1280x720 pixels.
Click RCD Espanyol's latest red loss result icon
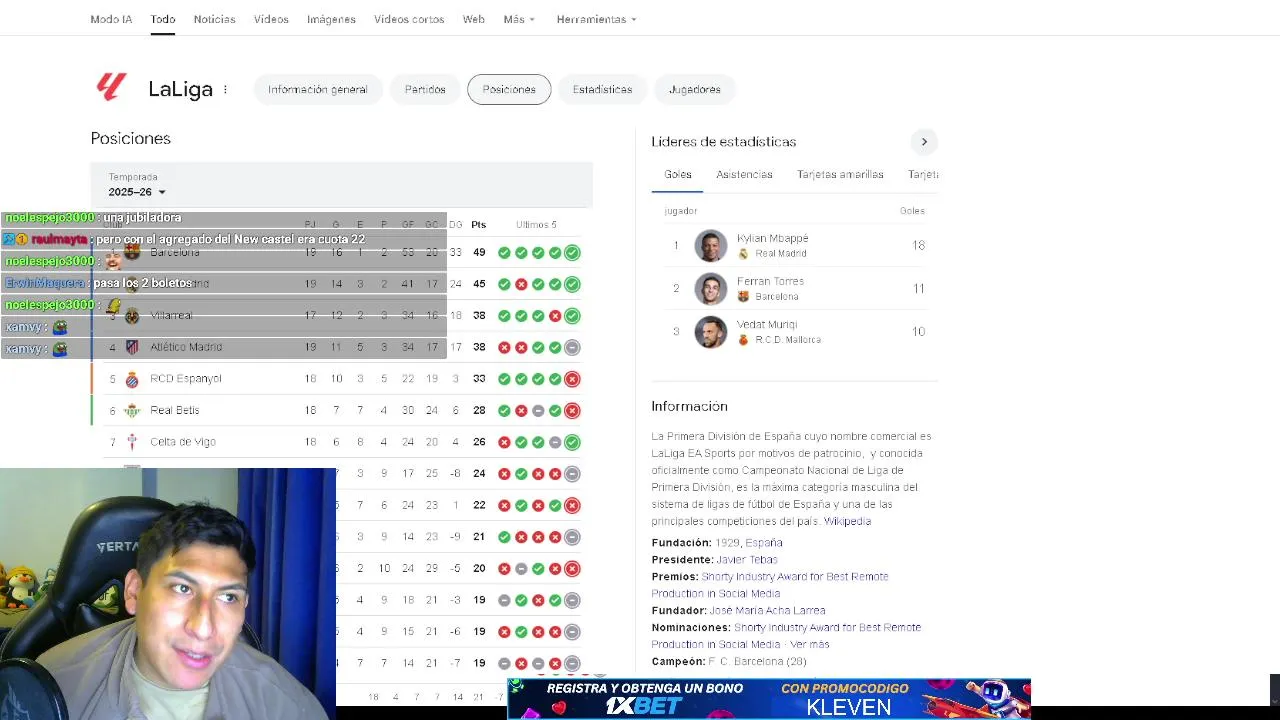click(572, 379)
